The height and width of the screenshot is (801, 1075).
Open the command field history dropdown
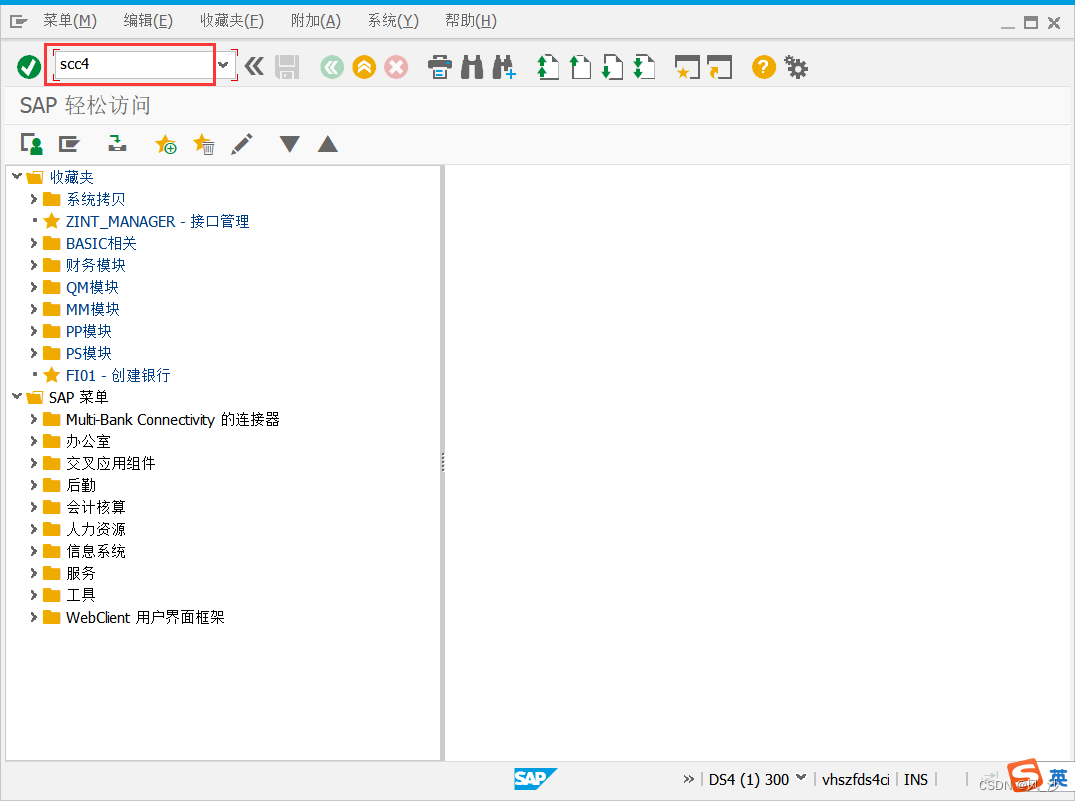tap(224, 65)
